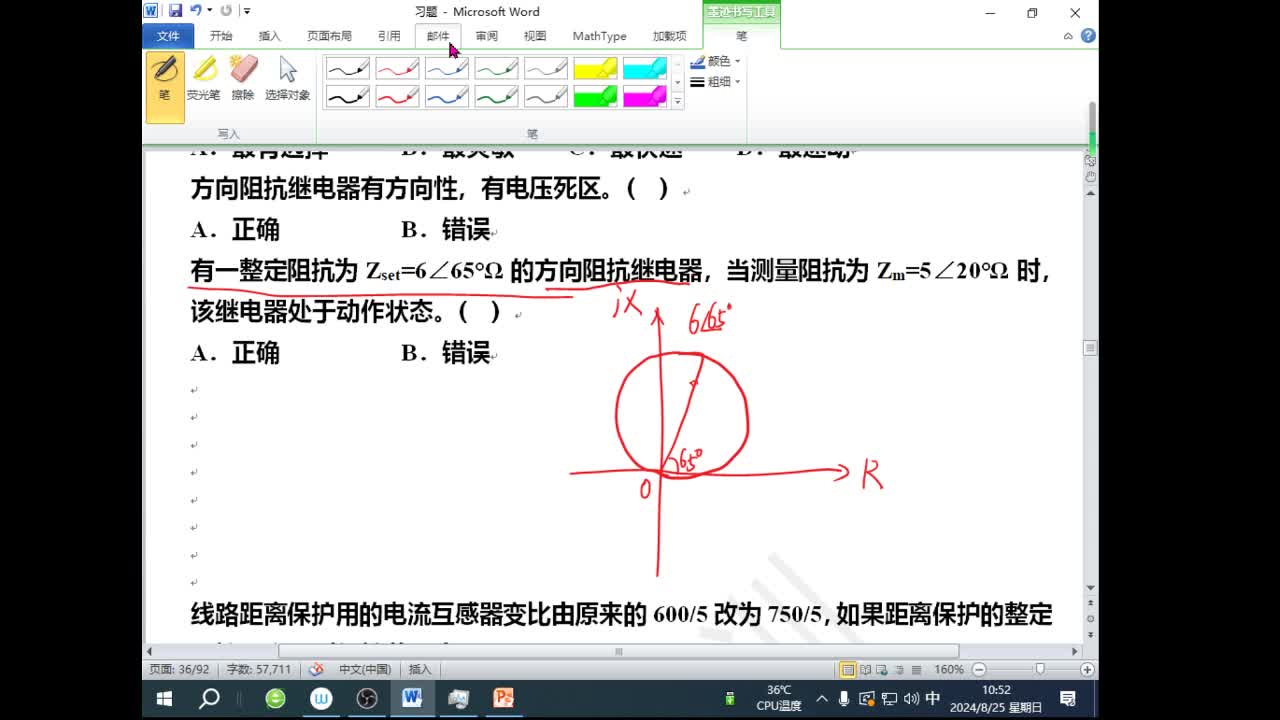Image resolution: width=1280 pixels, height=720 pixels.
Task: Pick the thick red pen style
Action: coord(397,96)
